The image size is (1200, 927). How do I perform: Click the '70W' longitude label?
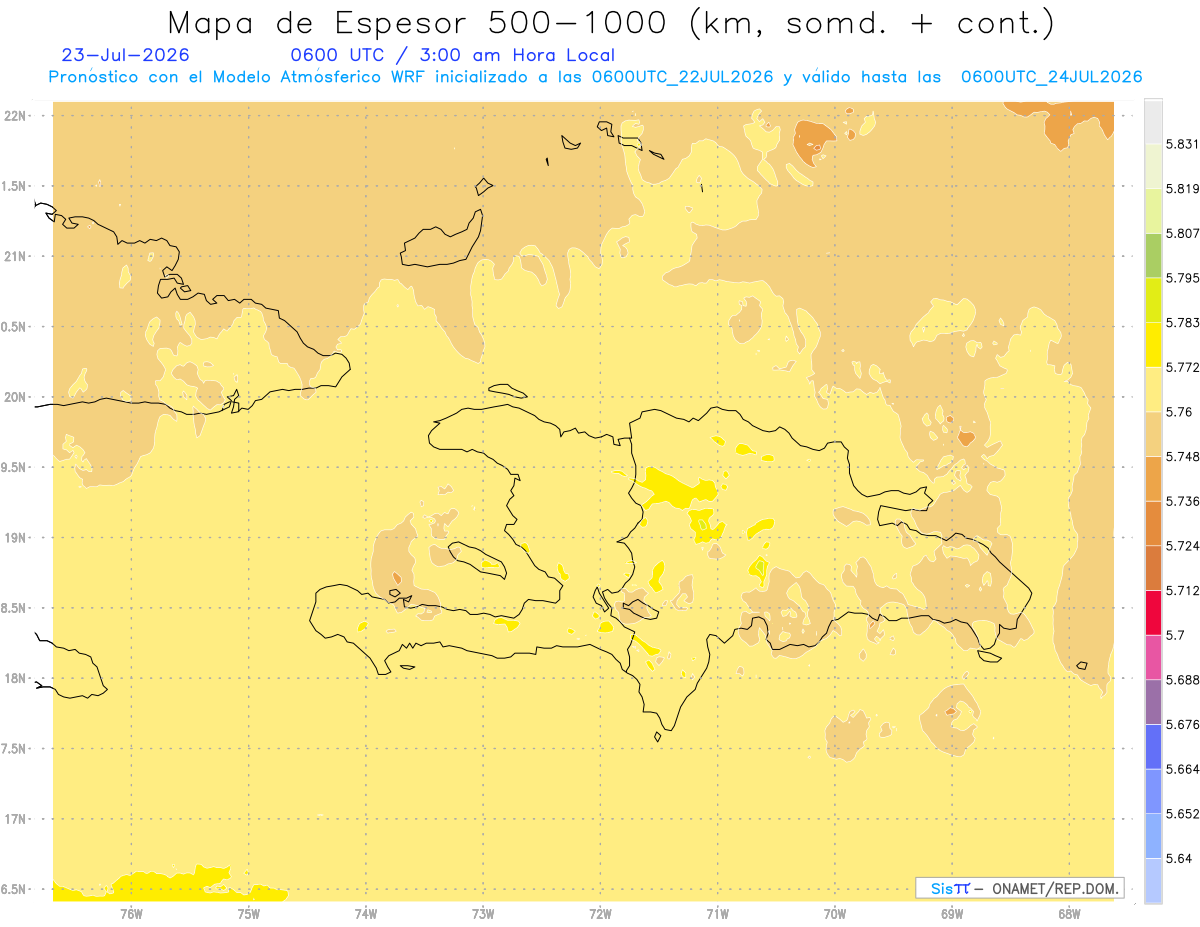click(x=835, y=914)
